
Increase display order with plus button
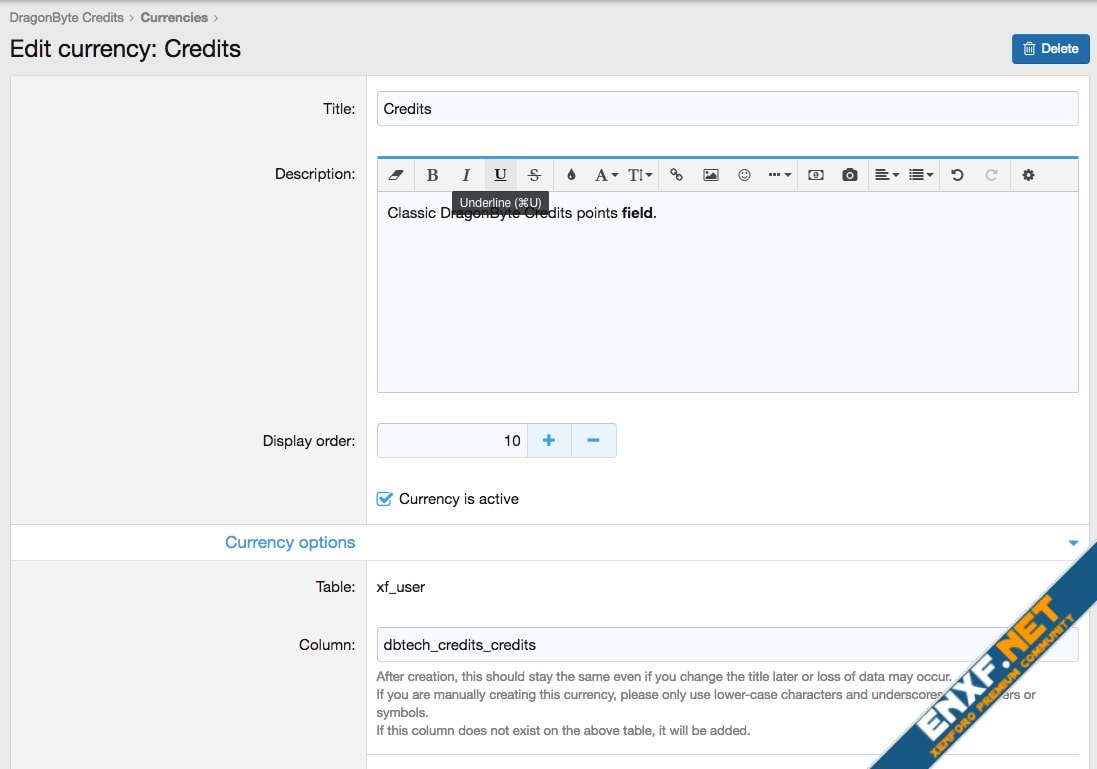(x=549, y=441)
